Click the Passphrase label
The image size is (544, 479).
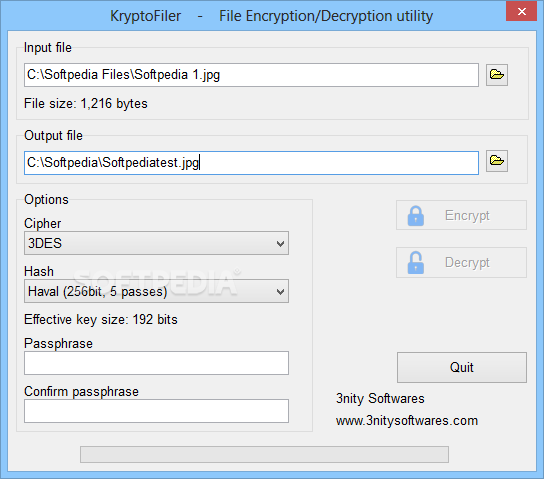point(58,344)
